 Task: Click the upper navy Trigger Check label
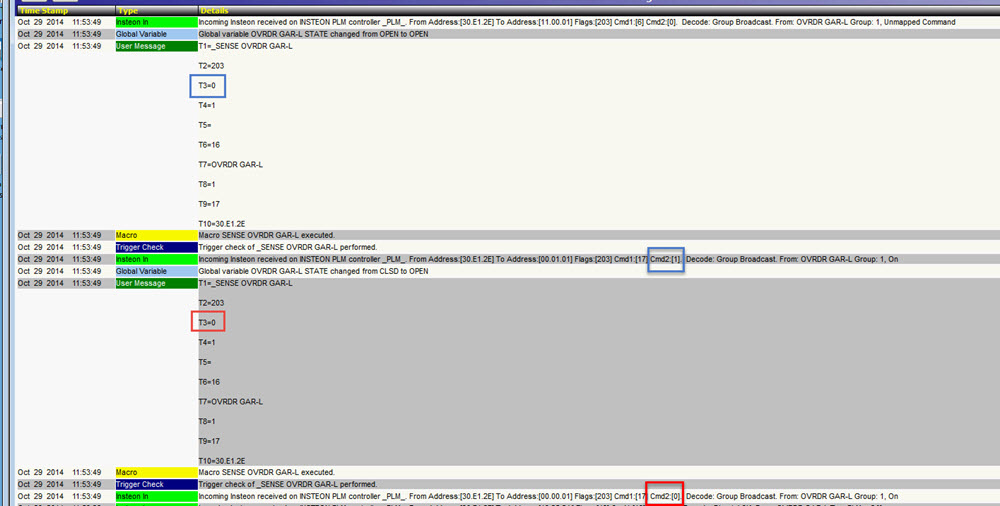tap(140, 247)
